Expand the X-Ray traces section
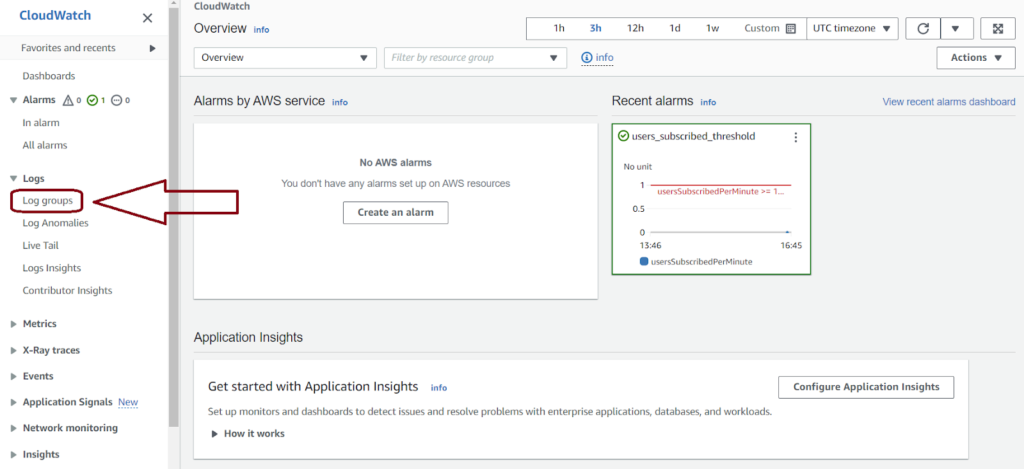 14,350
